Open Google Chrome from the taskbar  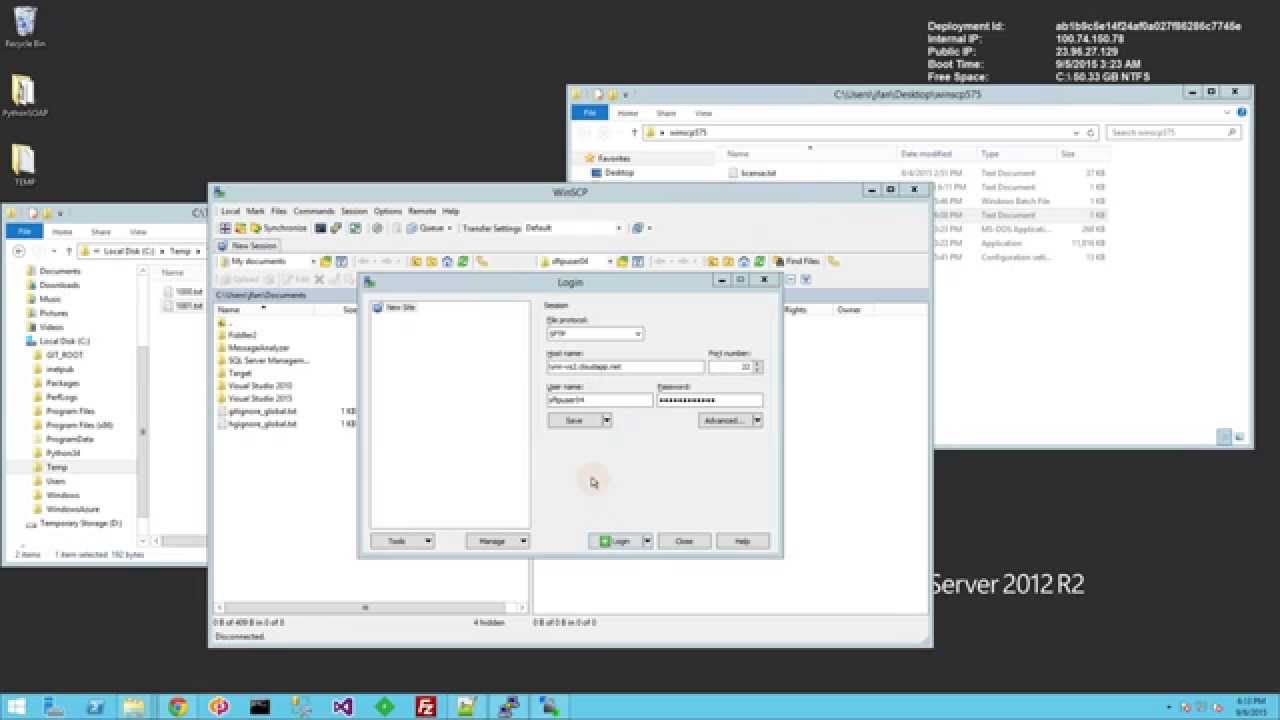(x=178, y=707)
